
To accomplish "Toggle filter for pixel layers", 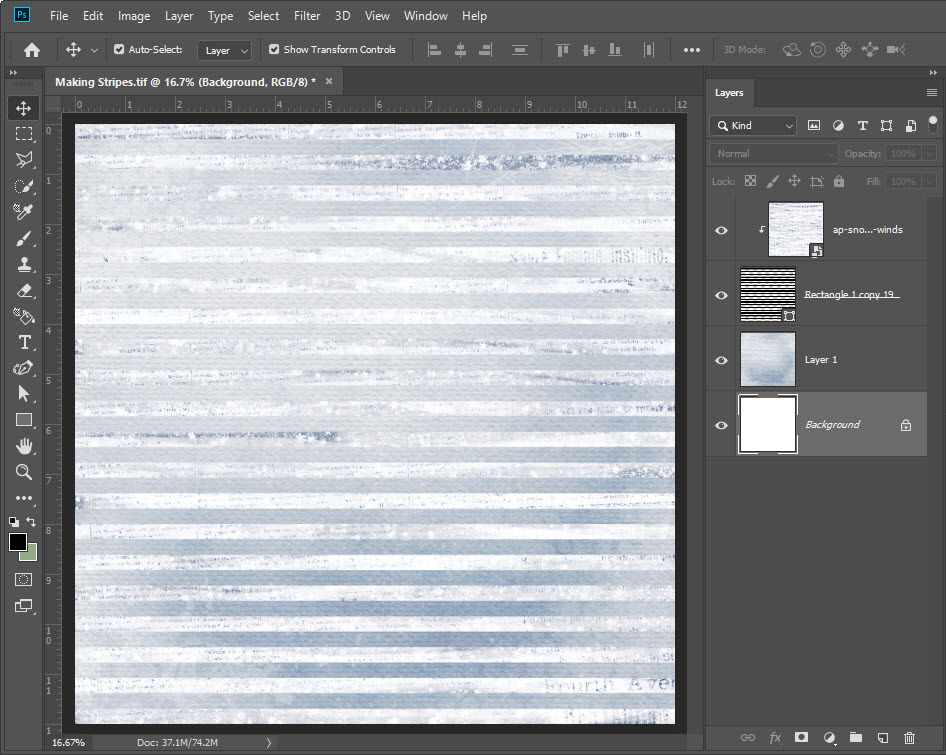I will click(814, 126).
